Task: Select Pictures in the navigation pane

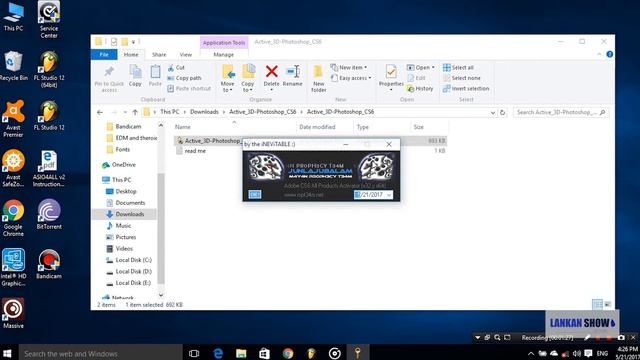Action: [121, 237]
